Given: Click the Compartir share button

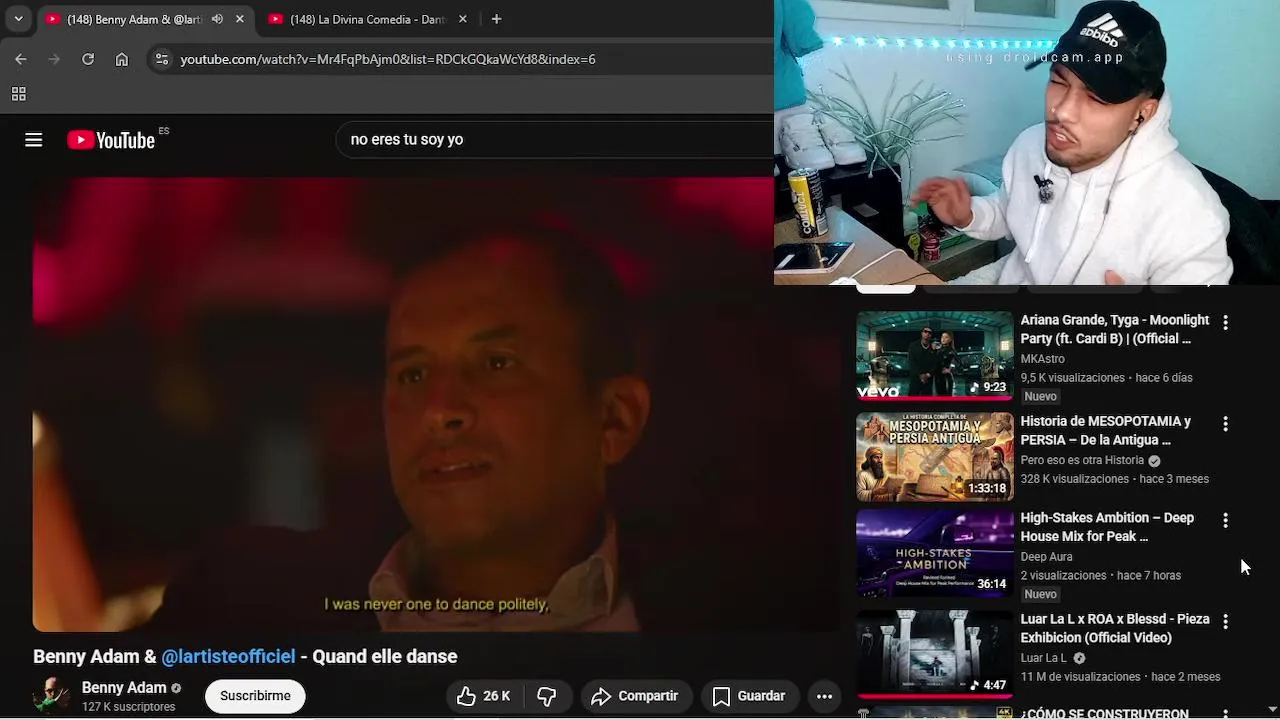Looking at the screenshot, I should (x=635, y=696).
